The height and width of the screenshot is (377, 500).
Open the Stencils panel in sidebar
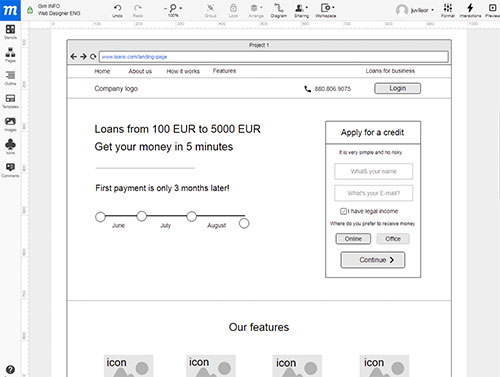(x=10, y=32)
